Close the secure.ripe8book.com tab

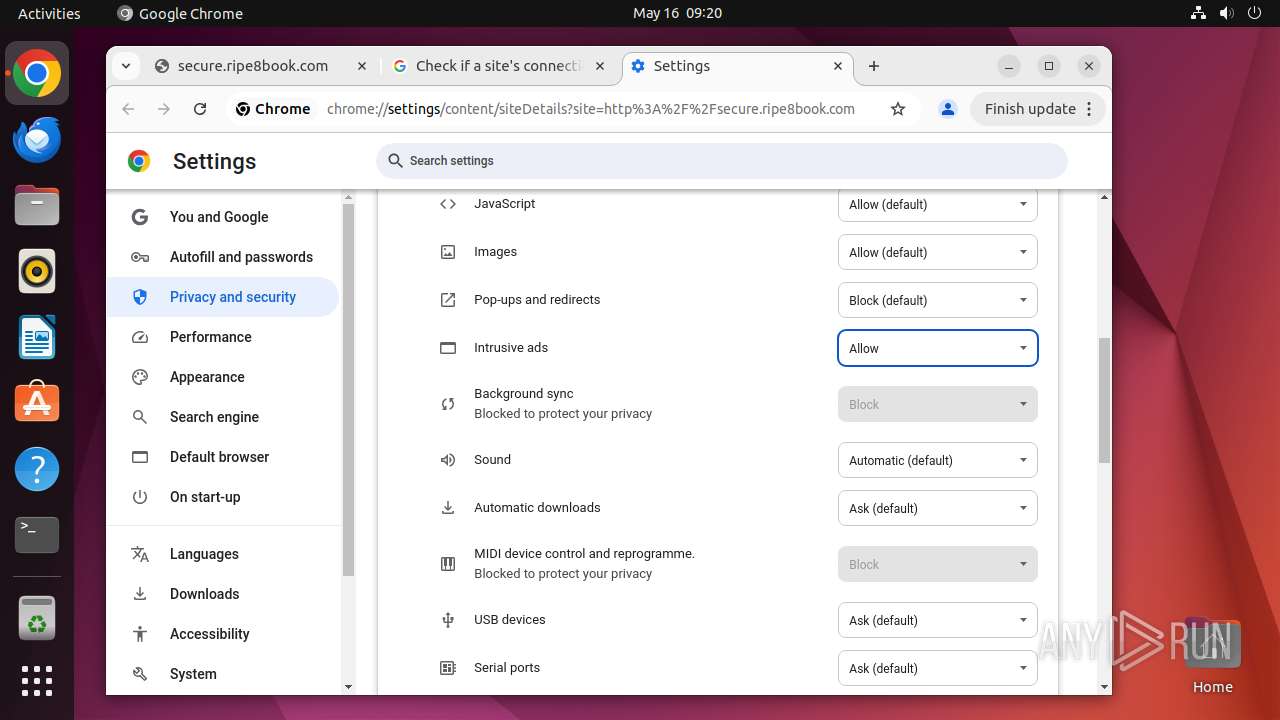pos(362,66)
